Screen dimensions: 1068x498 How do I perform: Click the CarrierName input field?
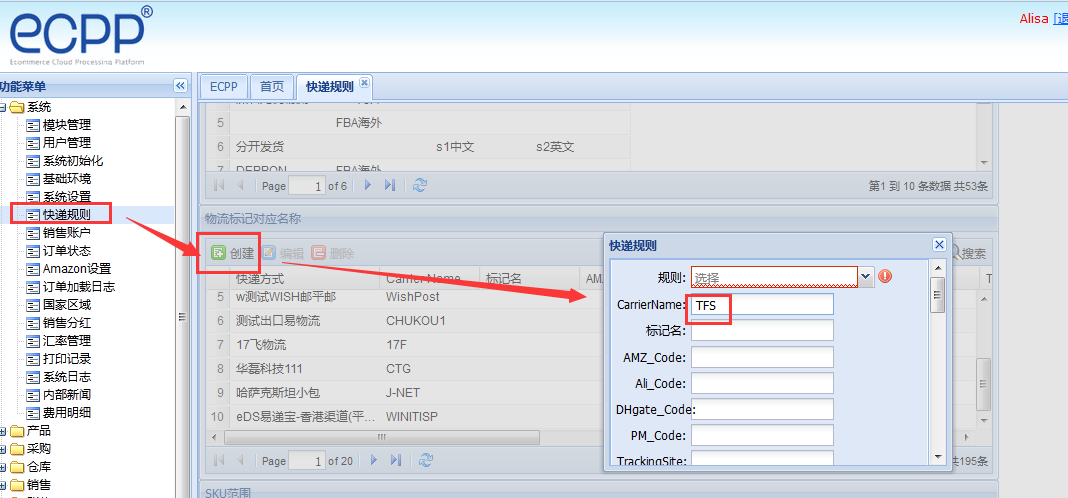[x=762, y=305]
